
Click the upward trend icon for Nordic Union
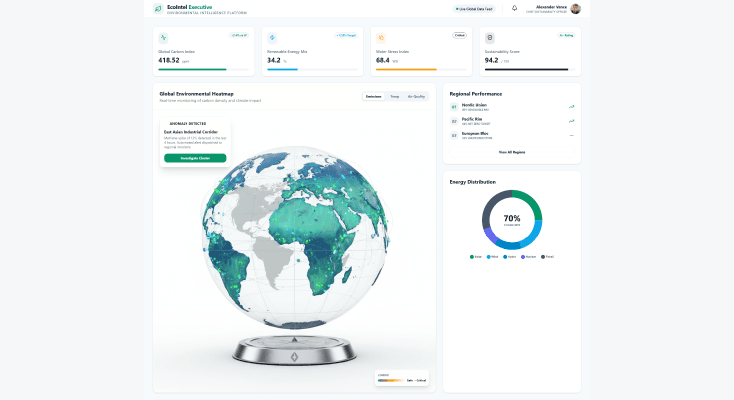point(572,107)
